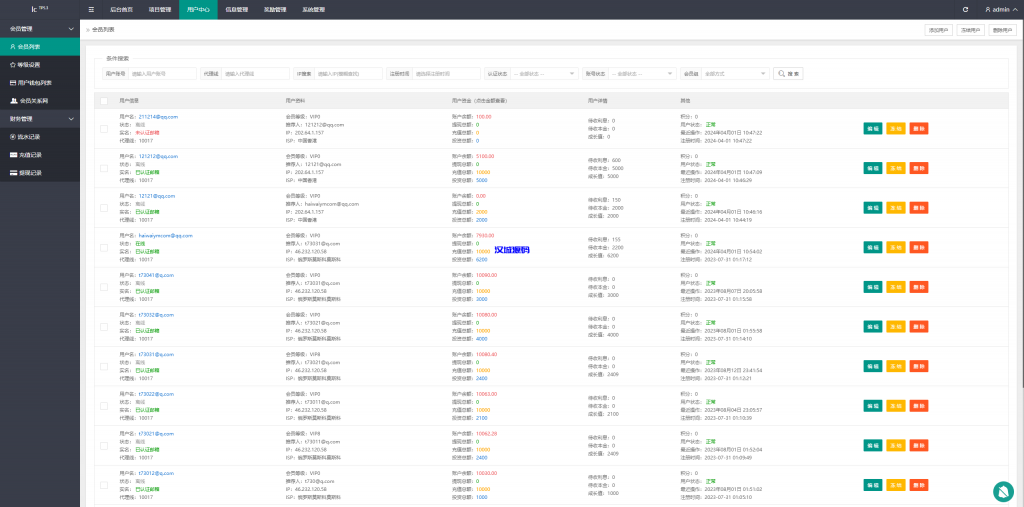Viewport: 1024px width, 507px height.
Task: Tick the select-all checkbox in table header
Action: click(104, 101)
